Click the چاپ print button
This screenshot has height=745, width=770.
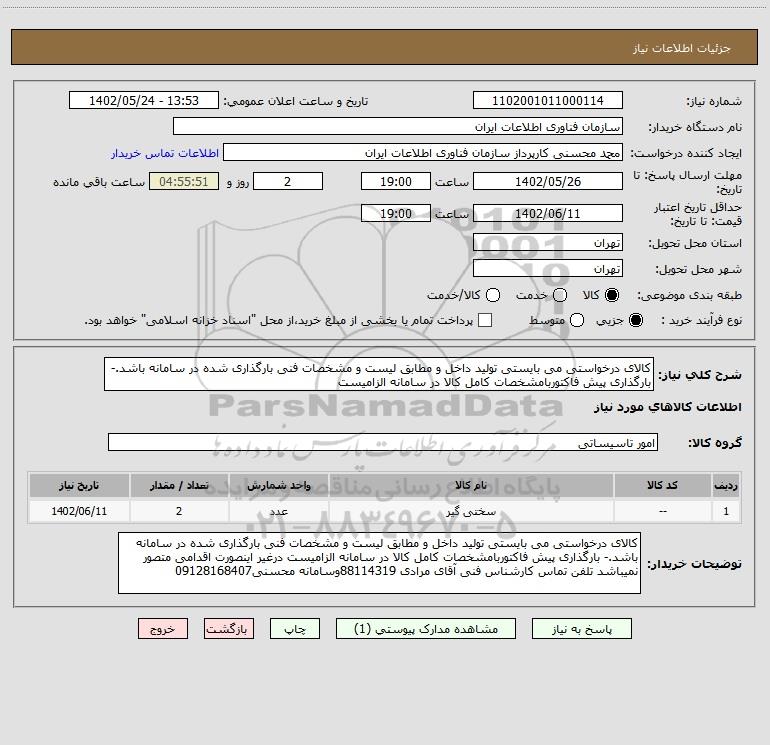[x=295, y=629]
